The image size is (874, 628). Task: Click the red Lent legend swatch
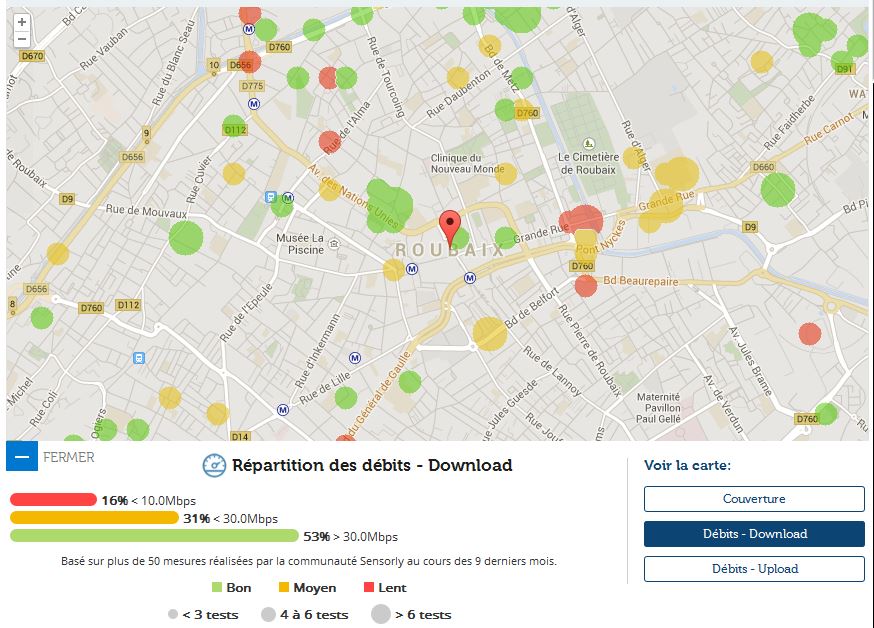pyautogui.click(x=368, y=588)
